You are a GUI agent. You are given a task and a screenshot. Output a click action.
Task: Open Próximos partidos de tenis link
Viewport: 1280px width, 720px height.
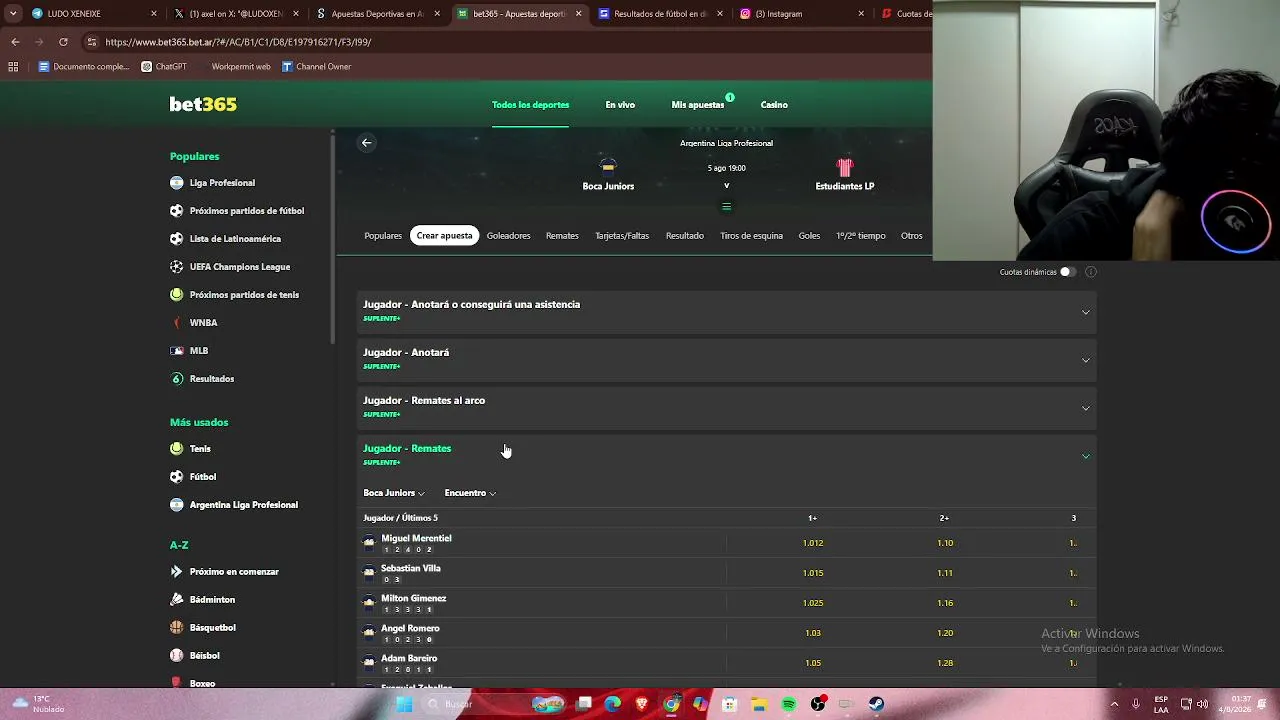[x=244, y=295]
